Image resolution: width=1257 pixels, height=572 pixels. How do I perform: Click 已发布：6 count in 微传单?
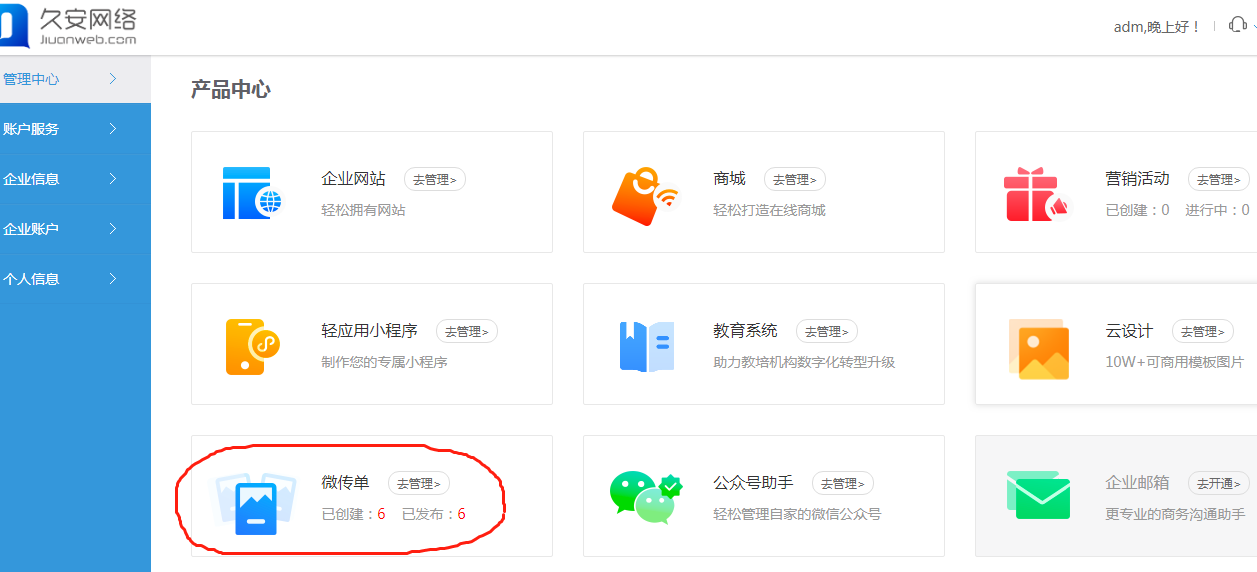[433, 514]
